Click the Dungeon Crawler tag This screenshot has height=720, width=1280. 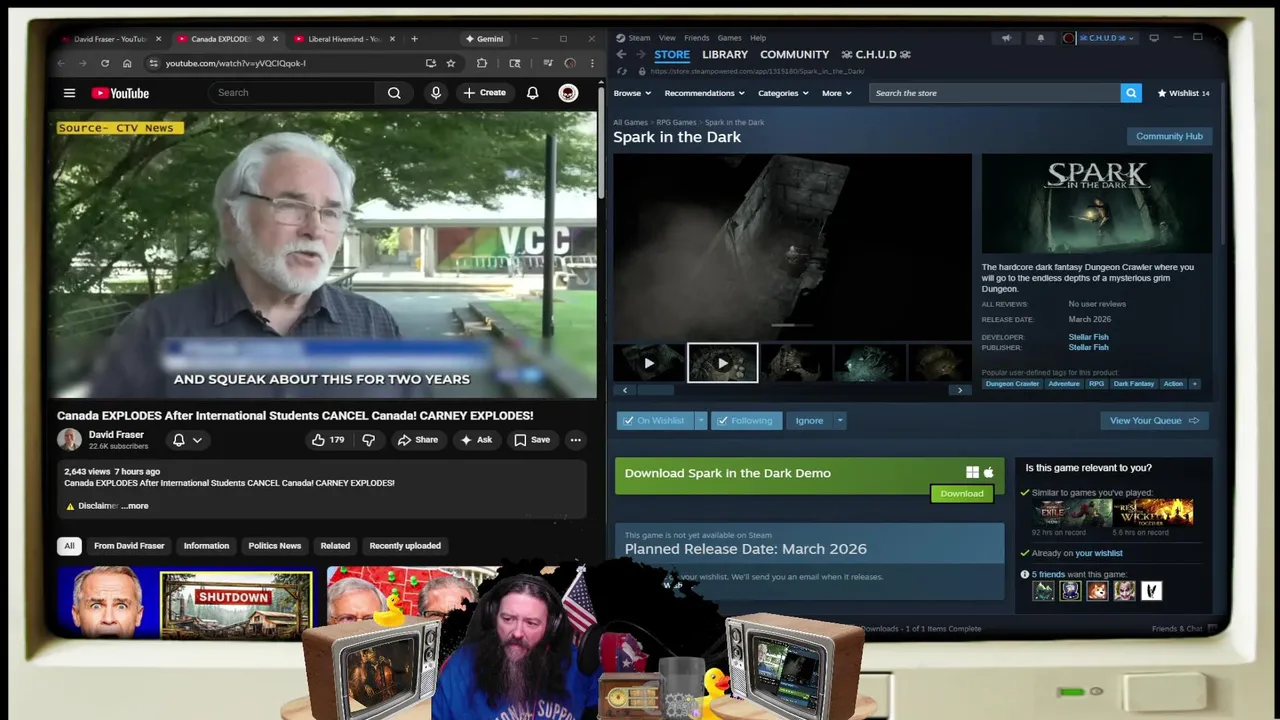[x=1012, y=384]
